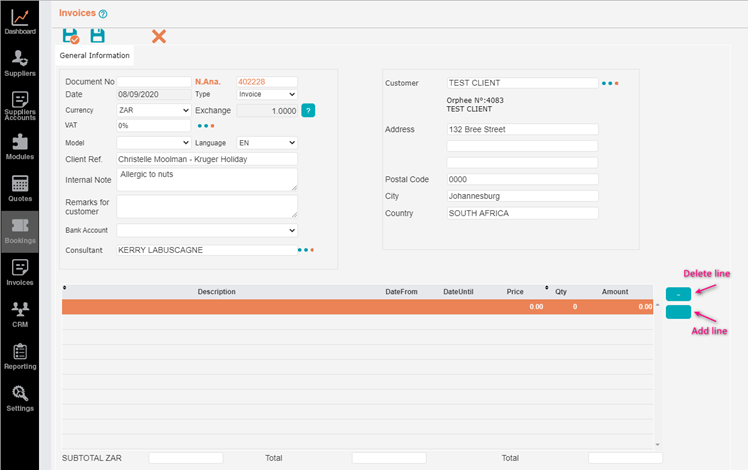Image resolution: width=748 pixels, height=470 pixels.
Task: Click the Add line button
Action: [678, 312]
